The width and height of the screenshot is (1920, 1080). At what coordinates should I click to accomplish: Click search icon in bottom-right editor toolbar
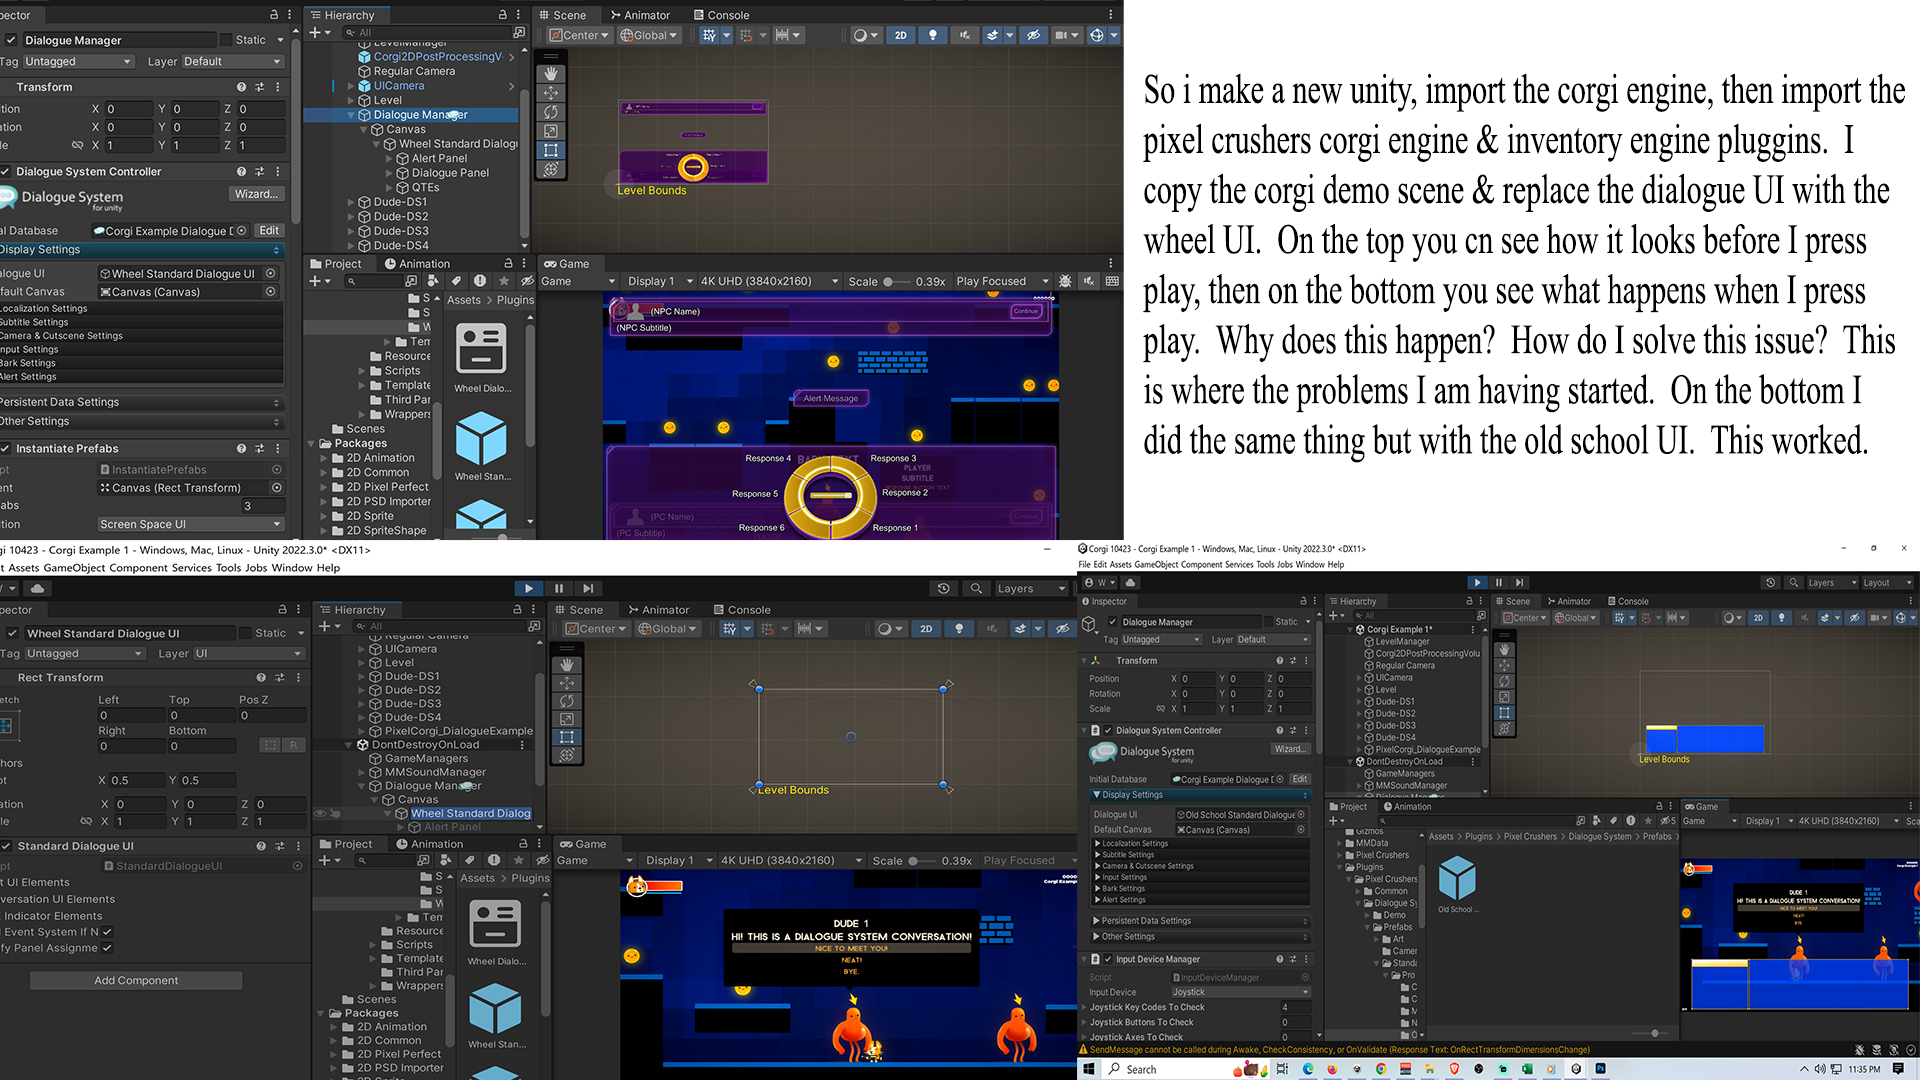pyautogui.click(x=1794, y=583)
